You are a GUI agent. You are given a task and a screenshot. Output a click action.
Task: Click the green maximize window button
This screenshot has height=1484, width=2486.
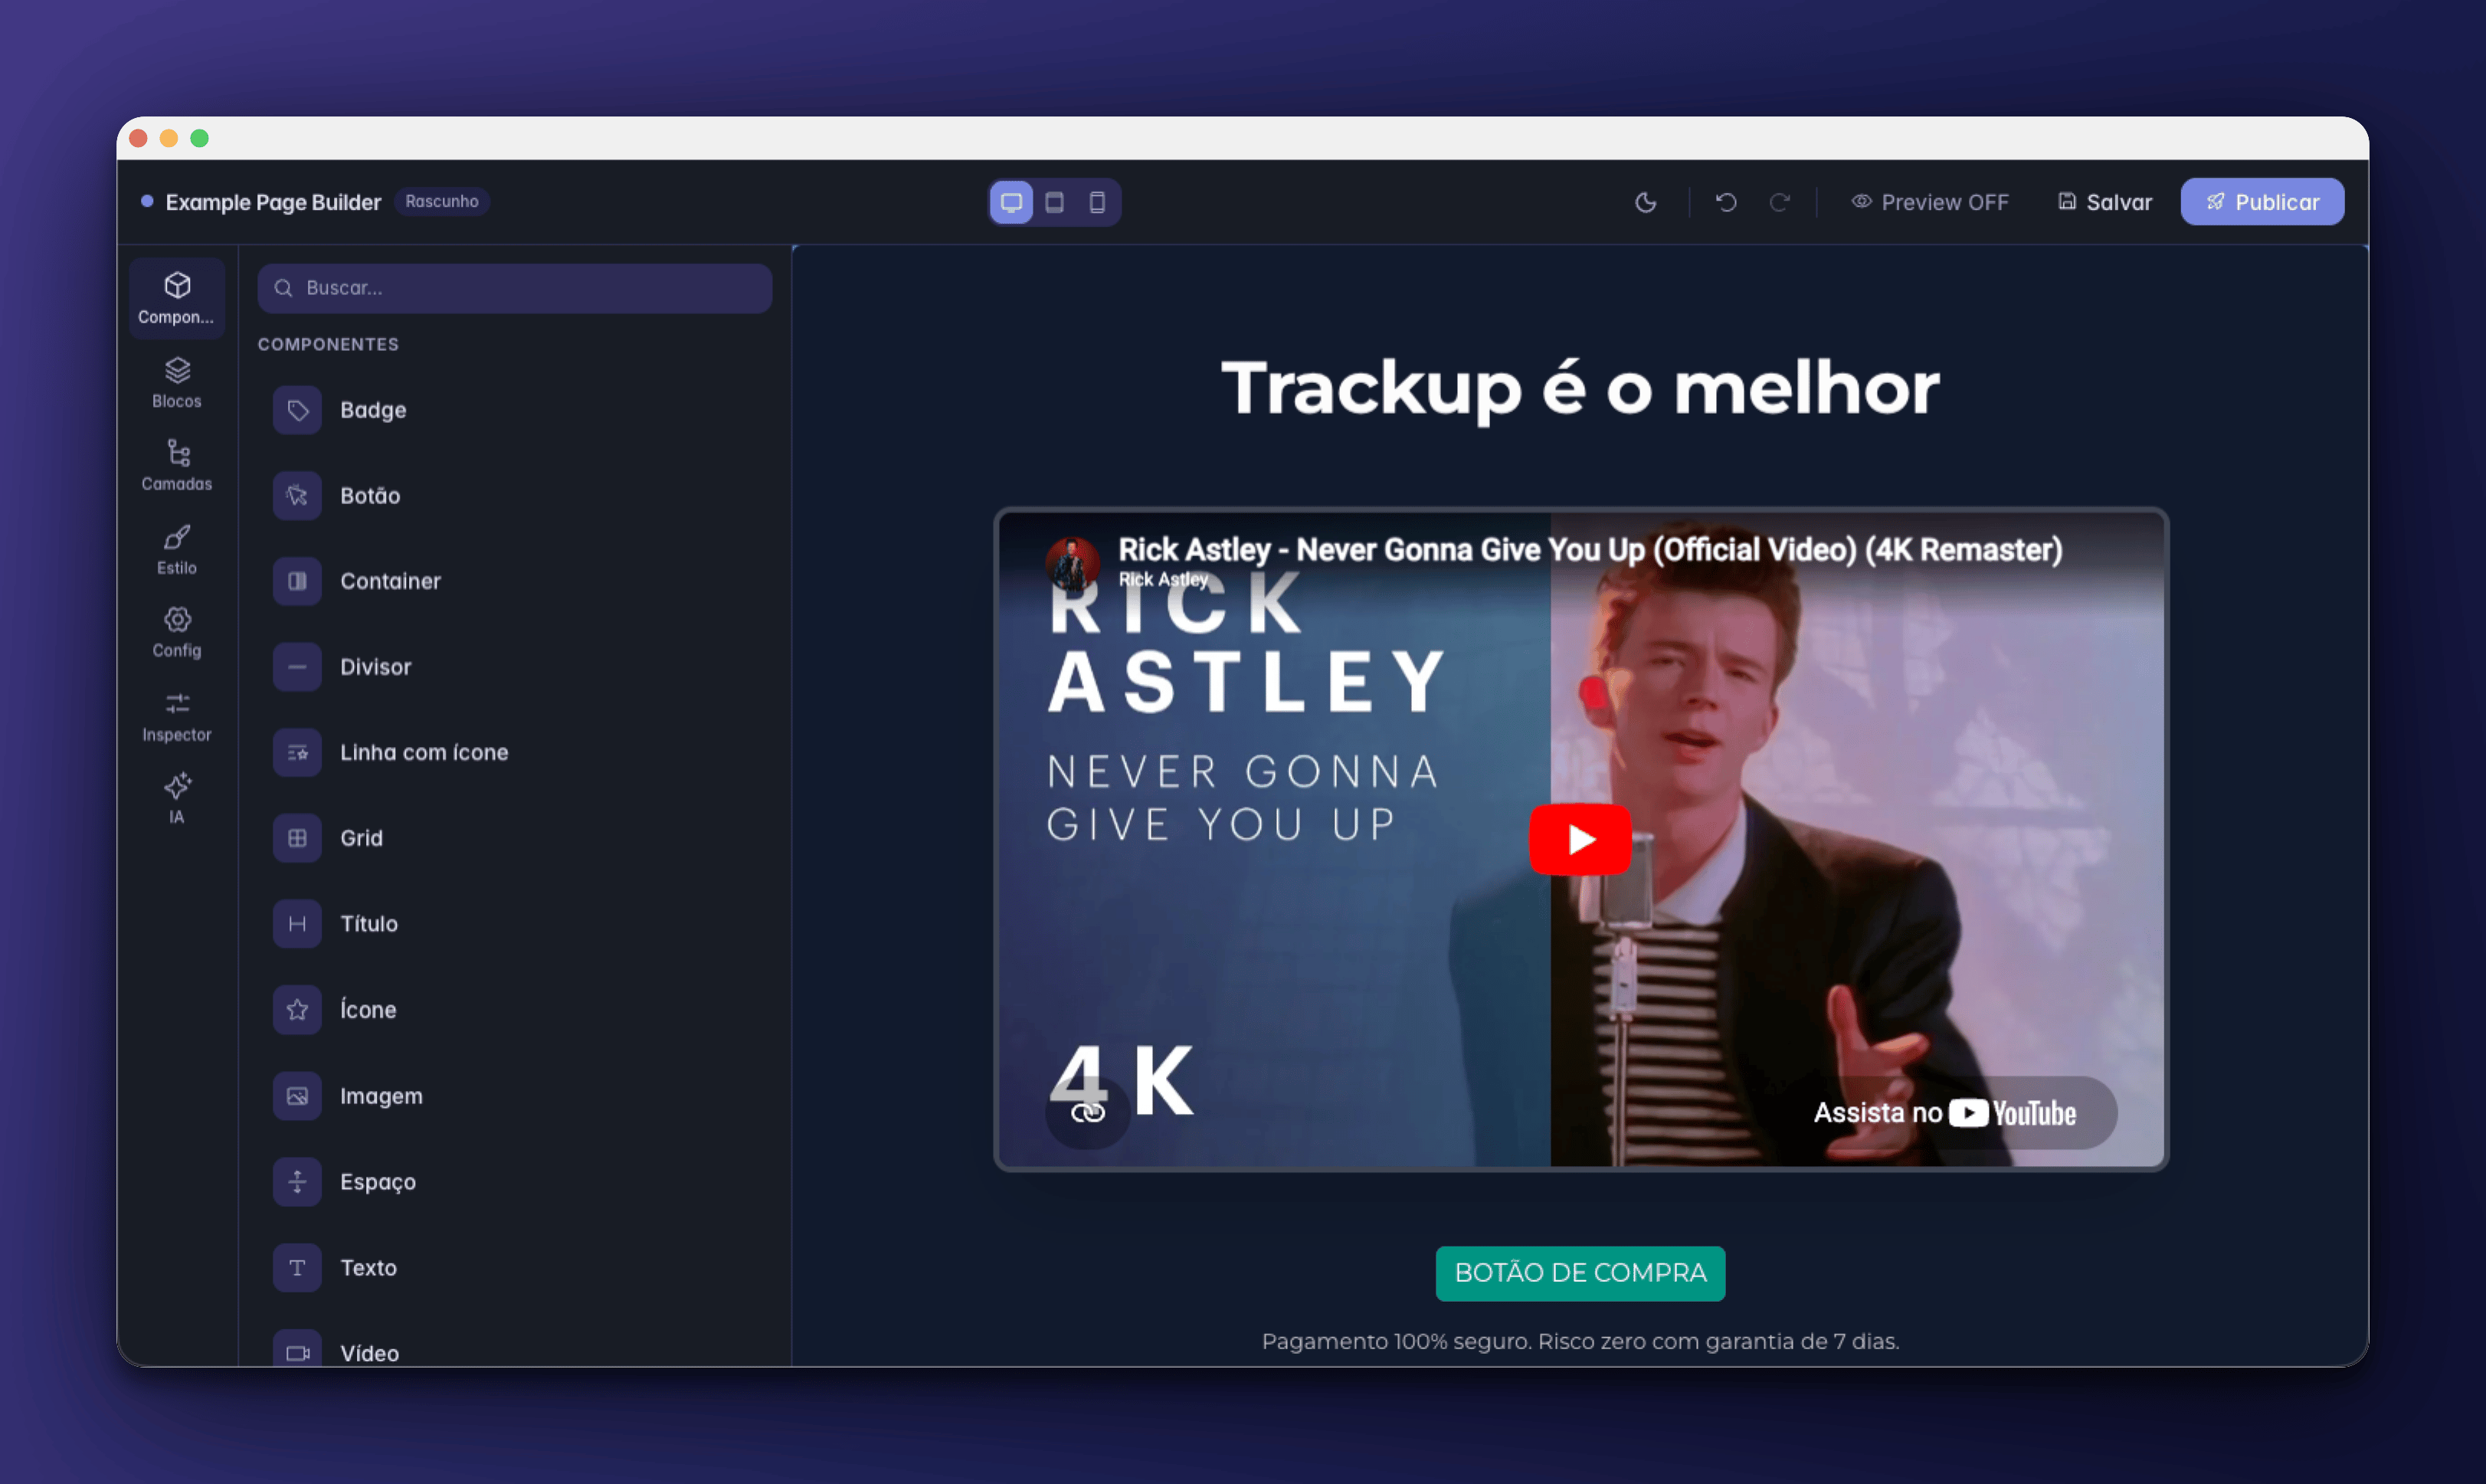coord(199,138)
